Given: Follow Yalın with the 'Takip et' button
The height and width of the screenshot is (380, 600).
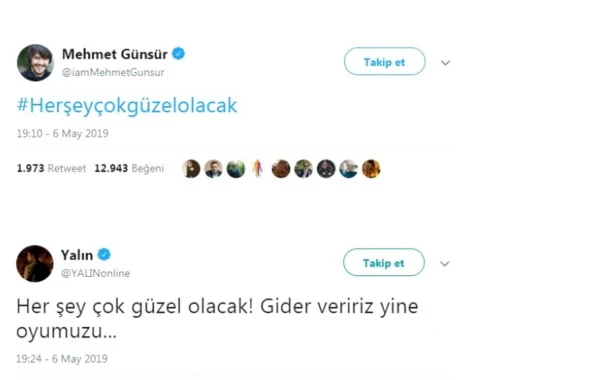Looking at the screenshot, I should (x=384, y=263).
